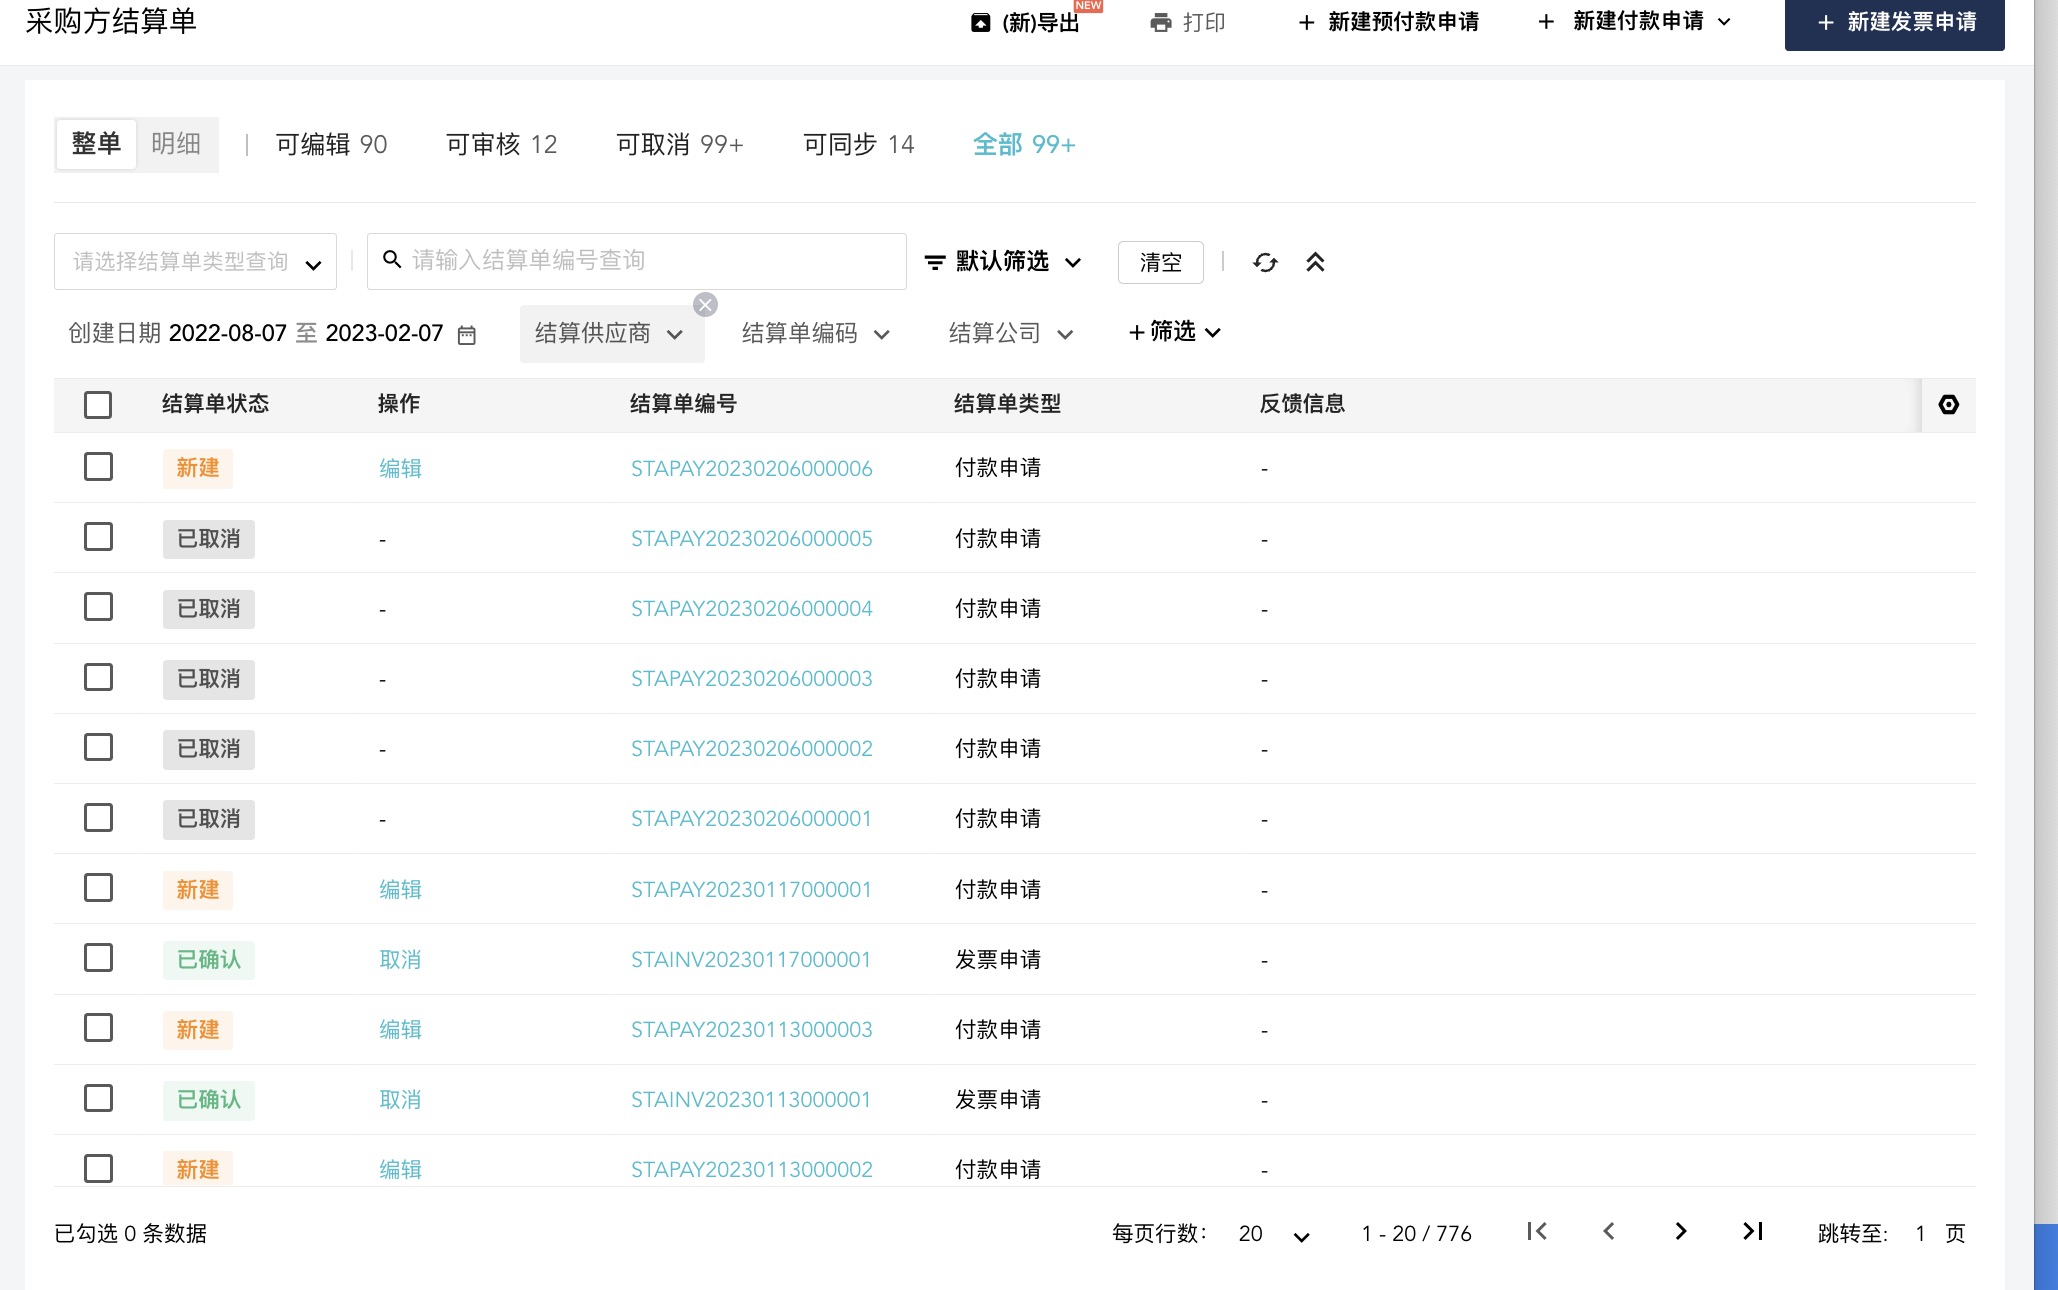Go to next page arrow
The height and width of the screenshot is (1290, 2058).
1681,1232
